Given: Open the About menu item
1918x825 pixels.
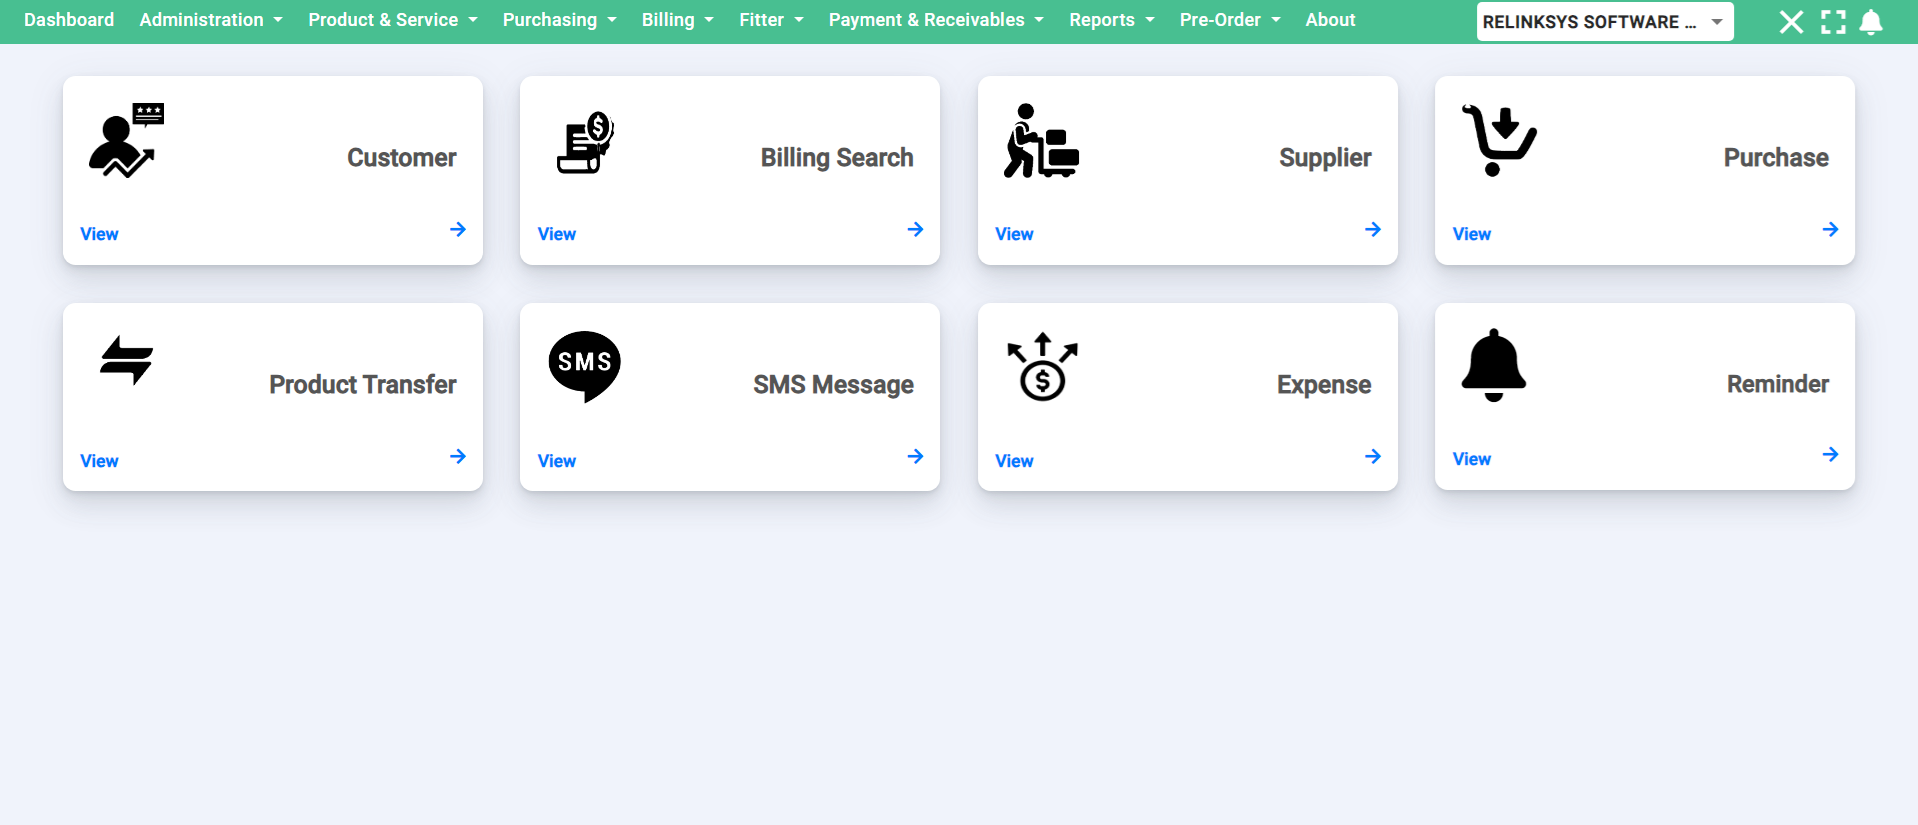Looking at the screenshot, I should click(x=1330, y=20).
